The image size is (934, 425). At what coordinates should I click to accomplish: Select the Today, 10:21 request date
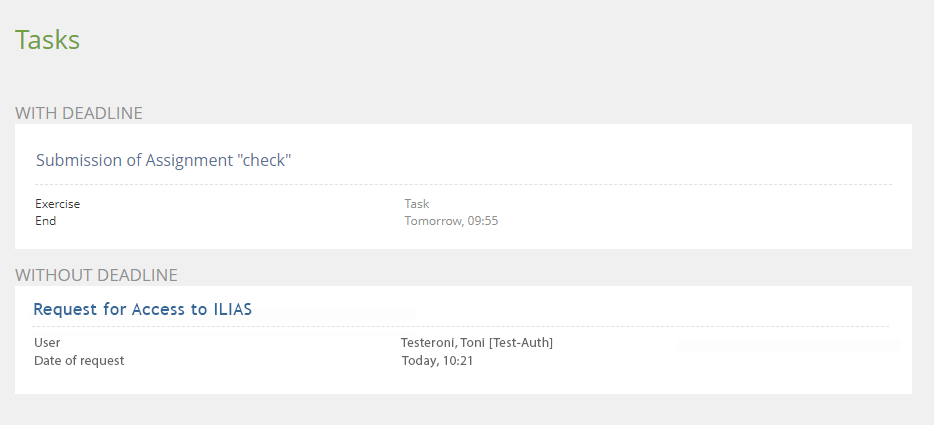[x=437, y=361]
